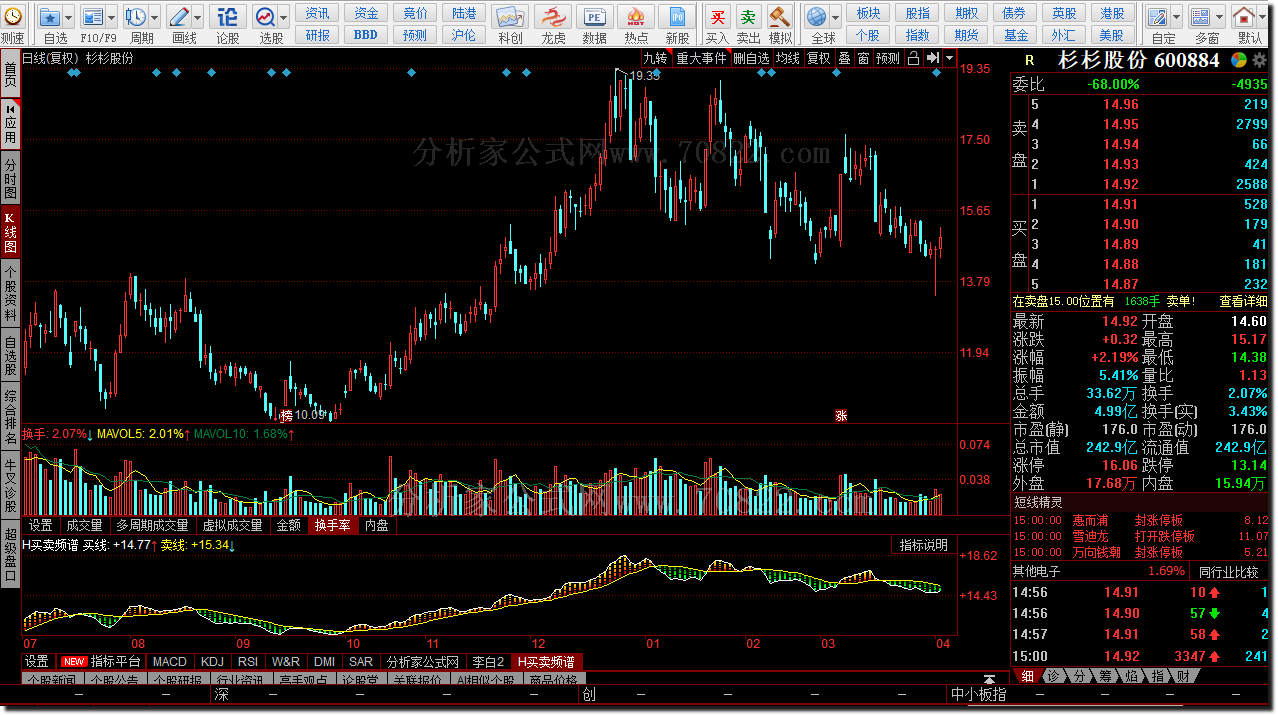Expand the 全球 globe dropdown arrow
Screen dimensions: 1278x715
click(x=836, y=17)
